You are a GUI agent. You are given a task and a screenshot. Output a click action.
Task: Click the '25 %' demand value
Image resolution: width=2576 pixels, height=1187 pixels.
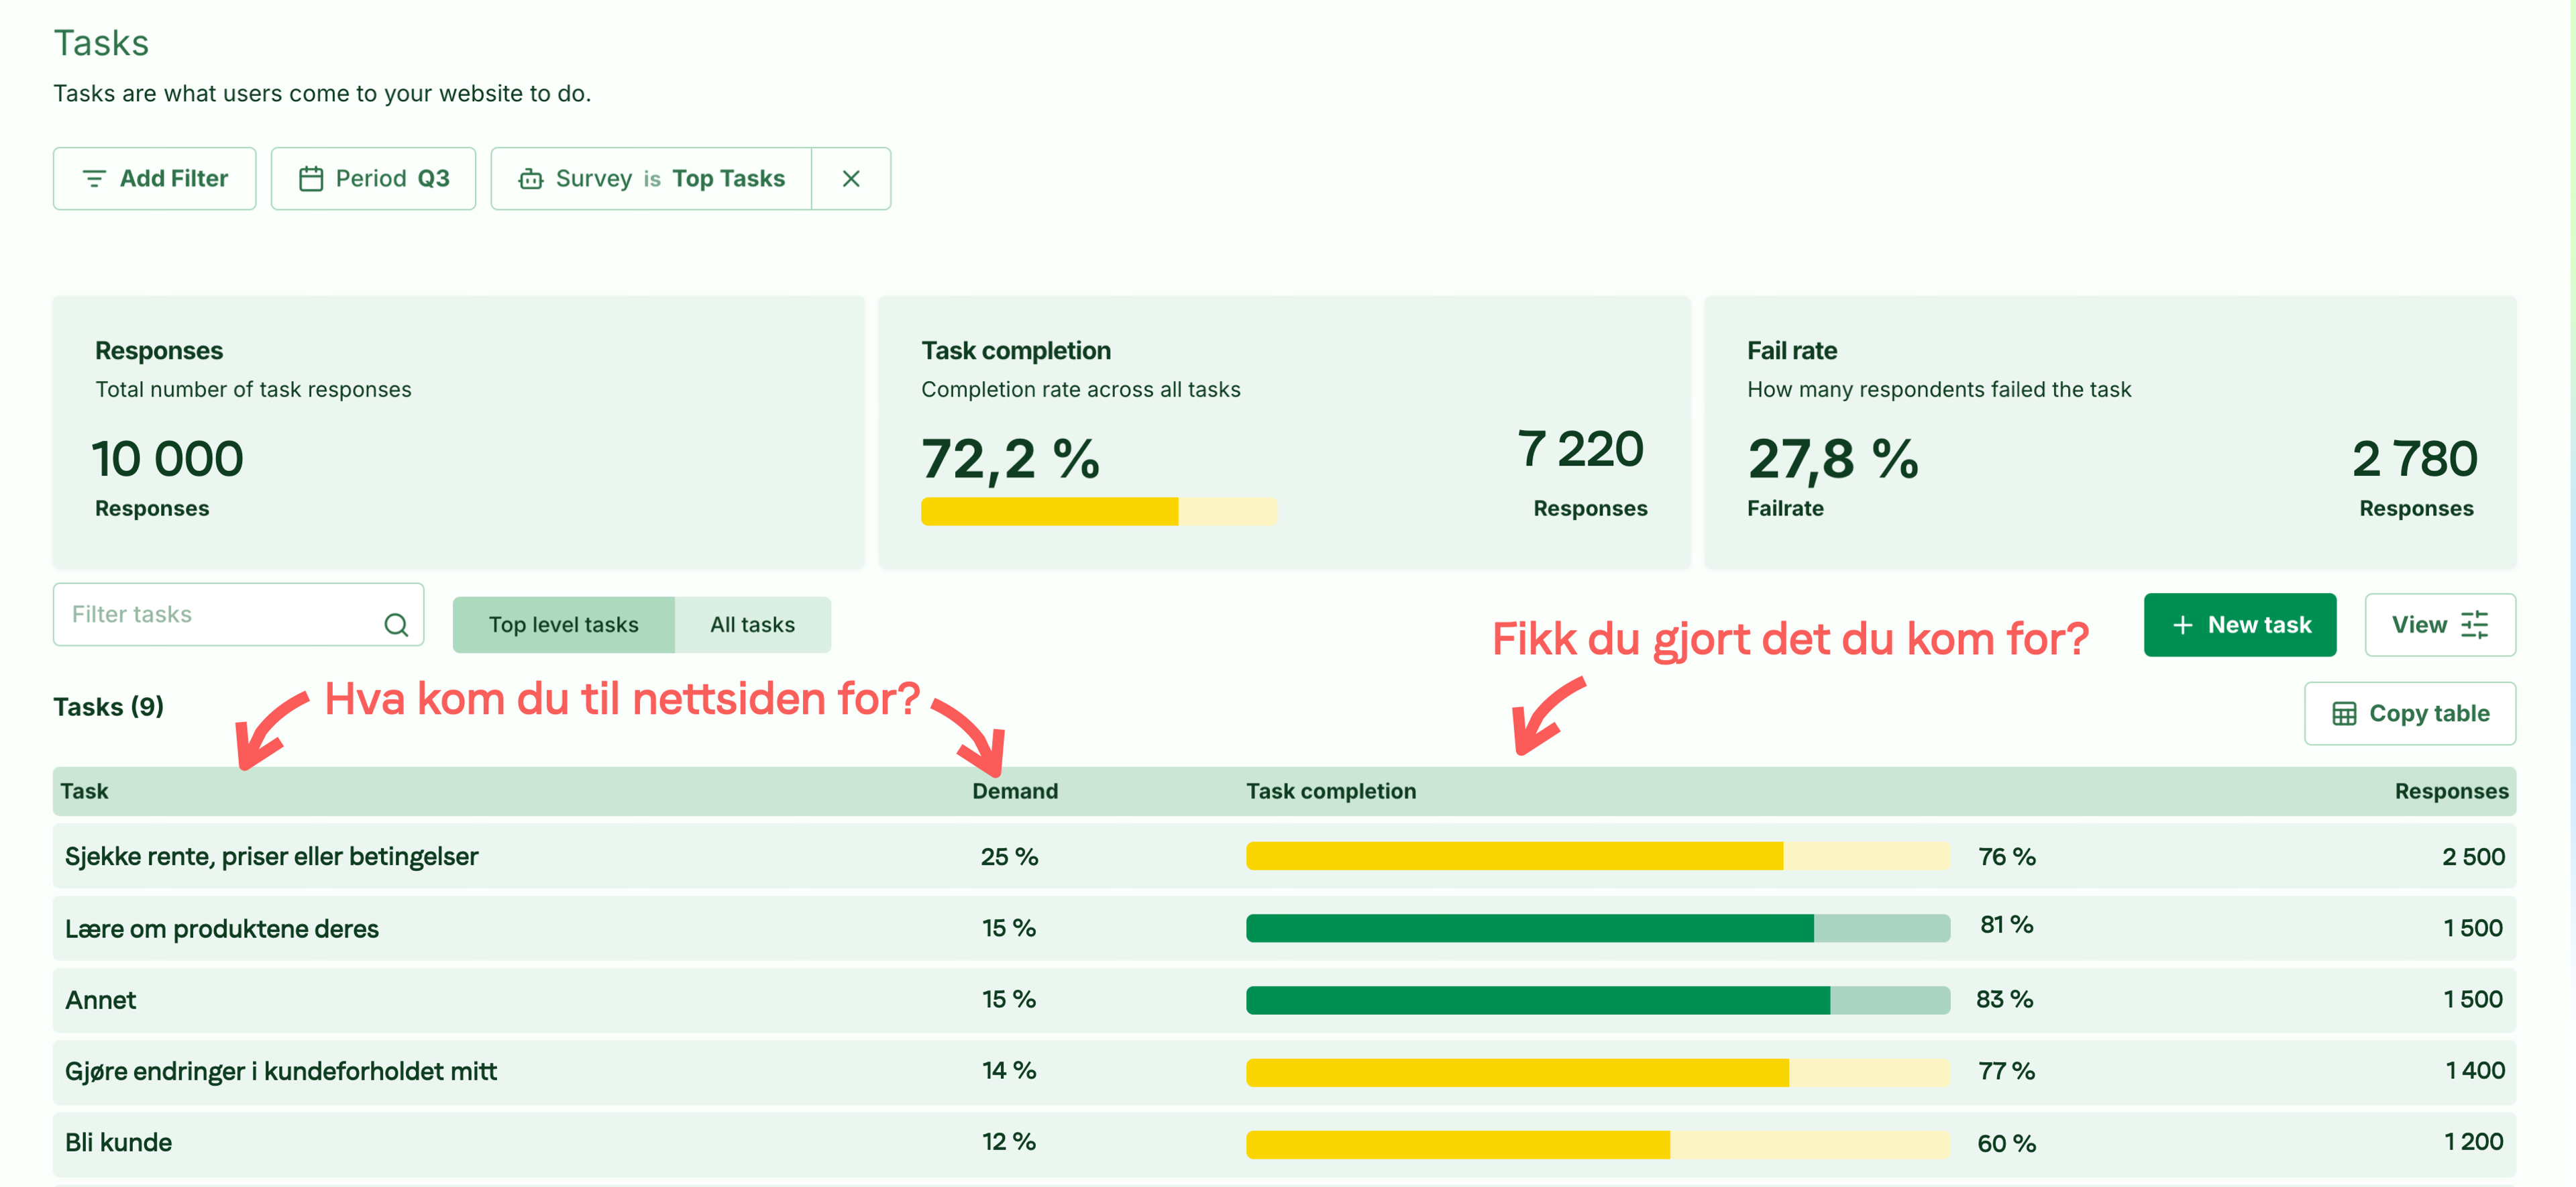coord(1009,857)
